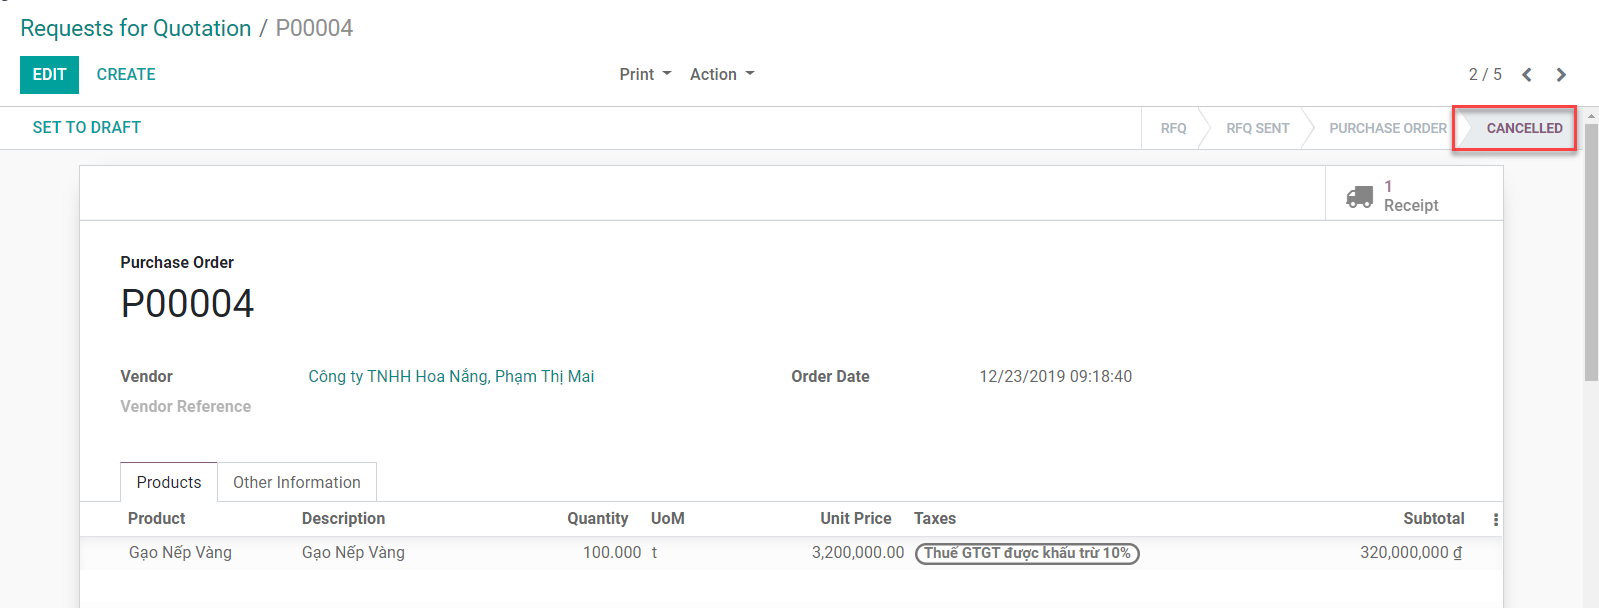Expand the Action dropdown menu
This screenshot has width=1599, height=608.
point(722,75)
